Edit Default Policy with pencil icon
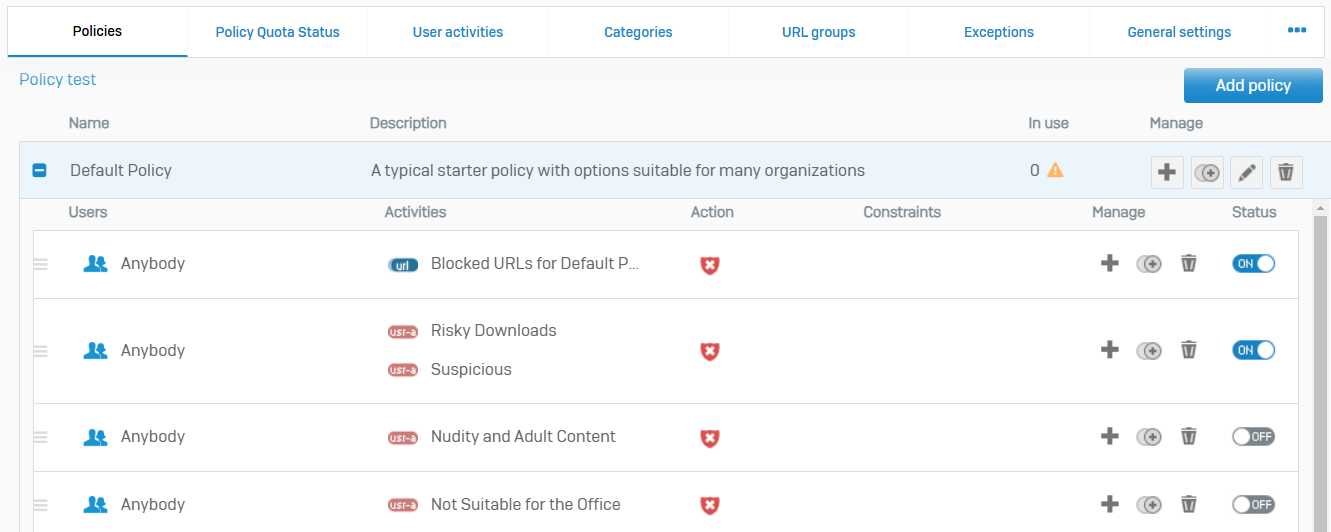The width and height of the screenshot is (1331, 532). click(1246, 172)
